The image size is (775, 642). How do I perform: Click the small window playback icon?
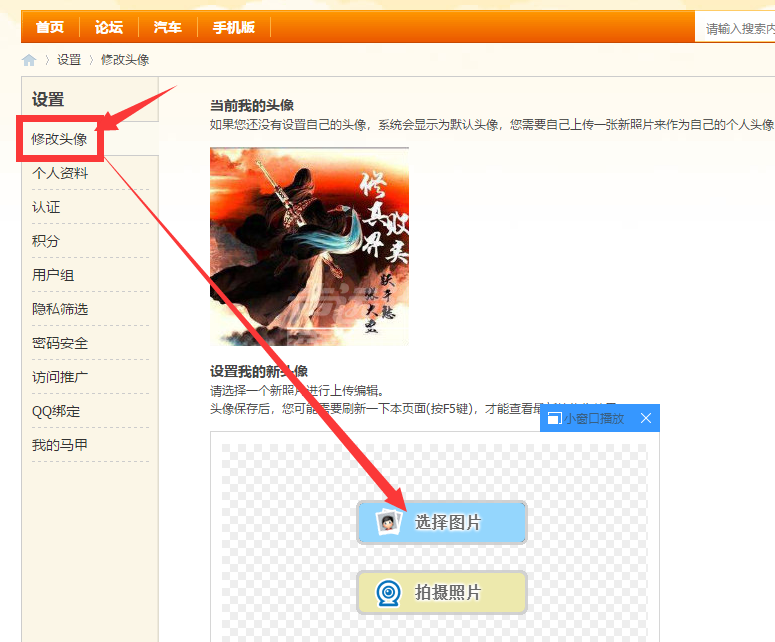coord(554,419)
